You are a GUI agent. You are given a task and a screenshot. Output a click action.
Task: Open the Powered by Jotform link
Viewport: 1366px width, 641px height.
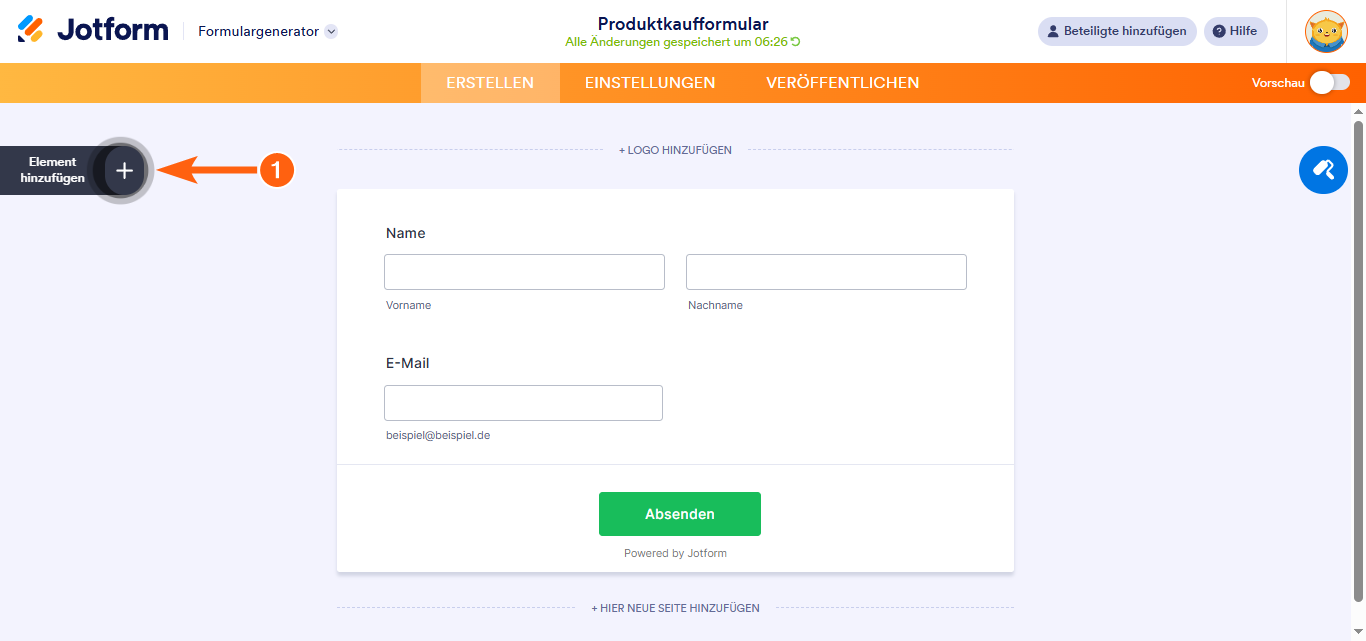click(675, 552)
